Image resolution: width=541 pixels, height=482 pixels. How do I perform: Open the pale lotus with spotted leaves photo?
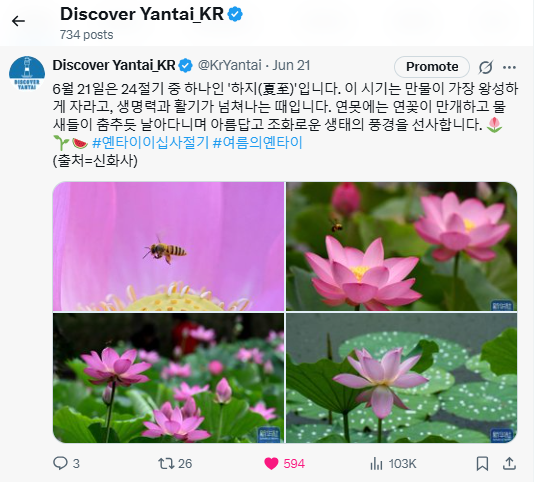[402, 378]
